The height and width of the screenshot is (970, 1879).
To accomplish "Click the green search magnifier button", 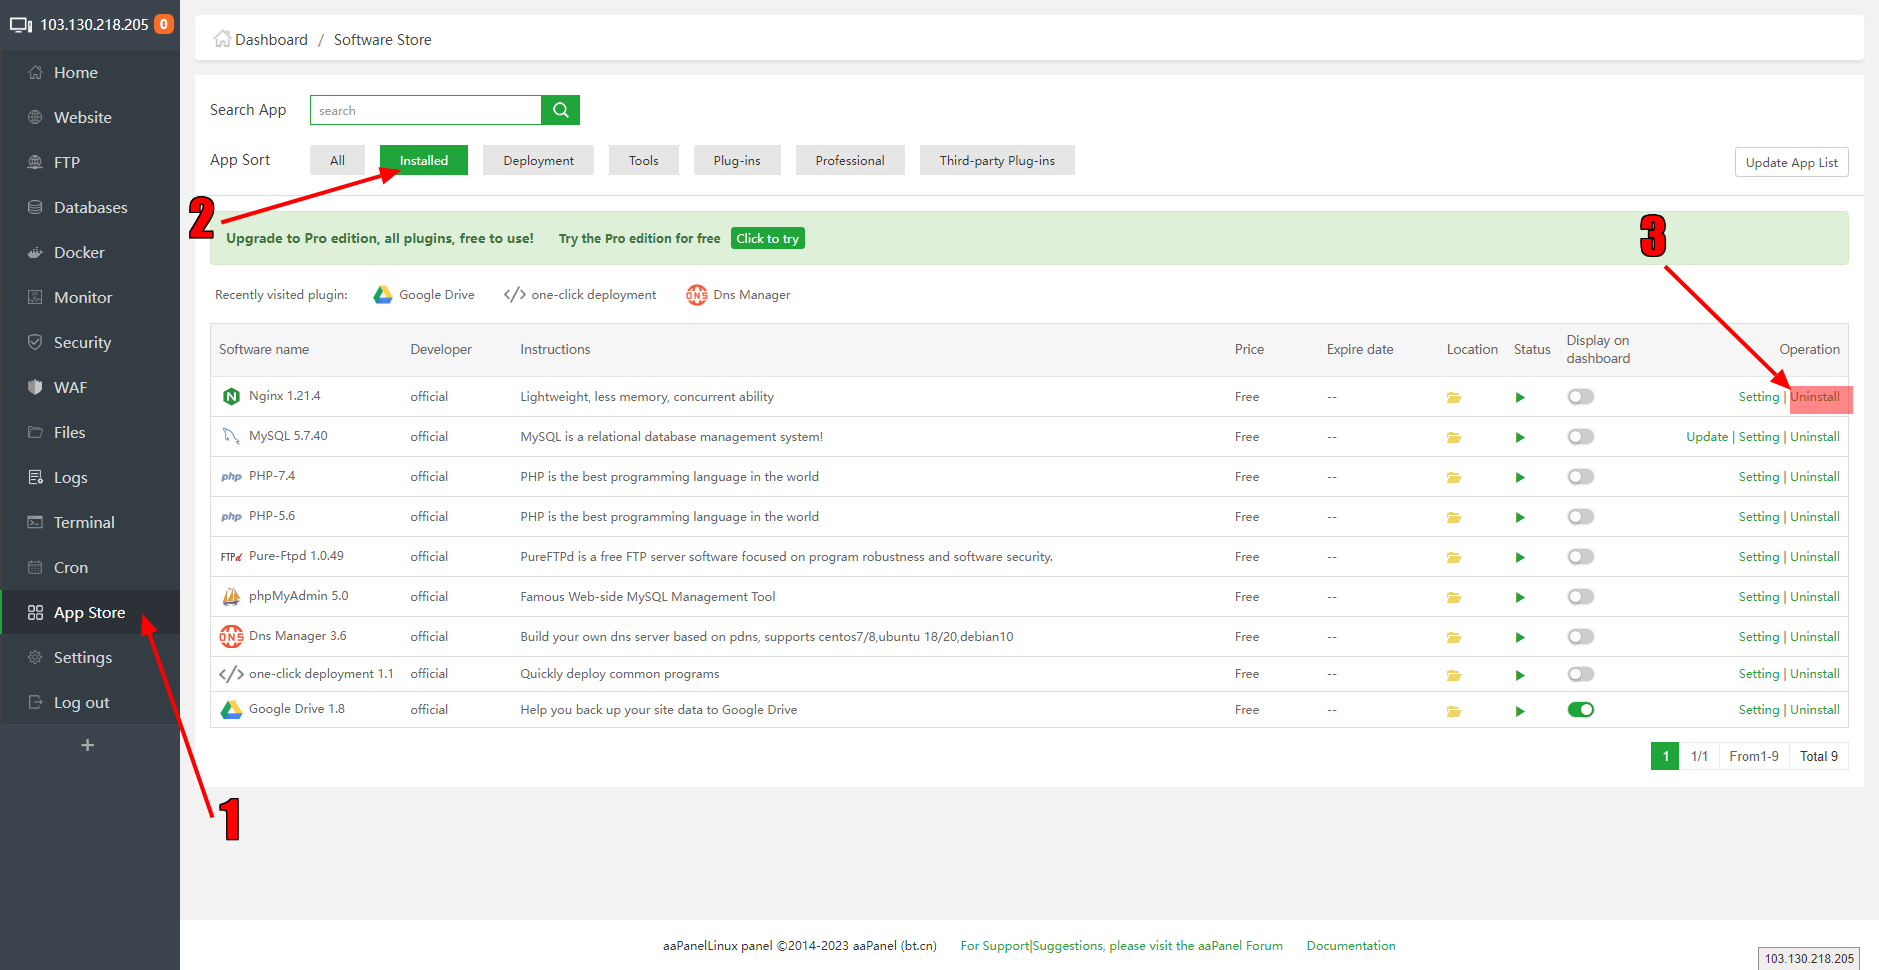I will [x=560, y=110].
